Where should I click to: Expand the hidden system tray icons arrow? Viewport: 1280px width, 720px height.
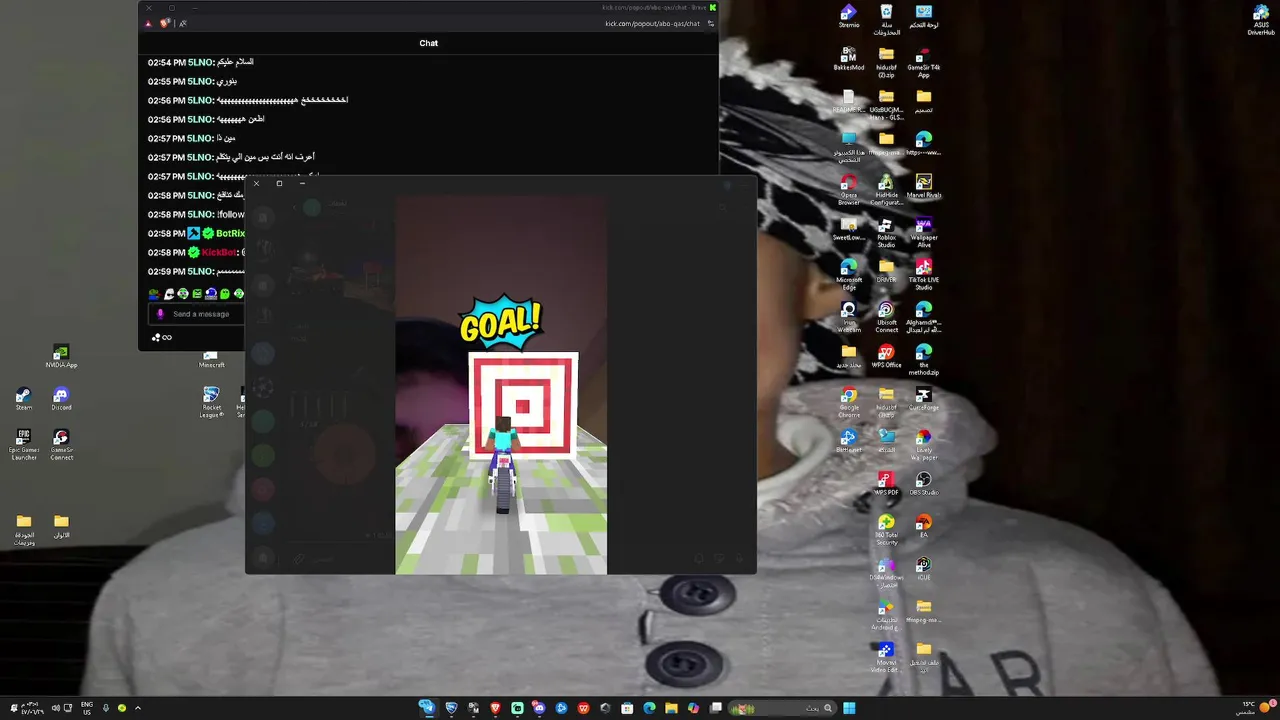[138, 708]
